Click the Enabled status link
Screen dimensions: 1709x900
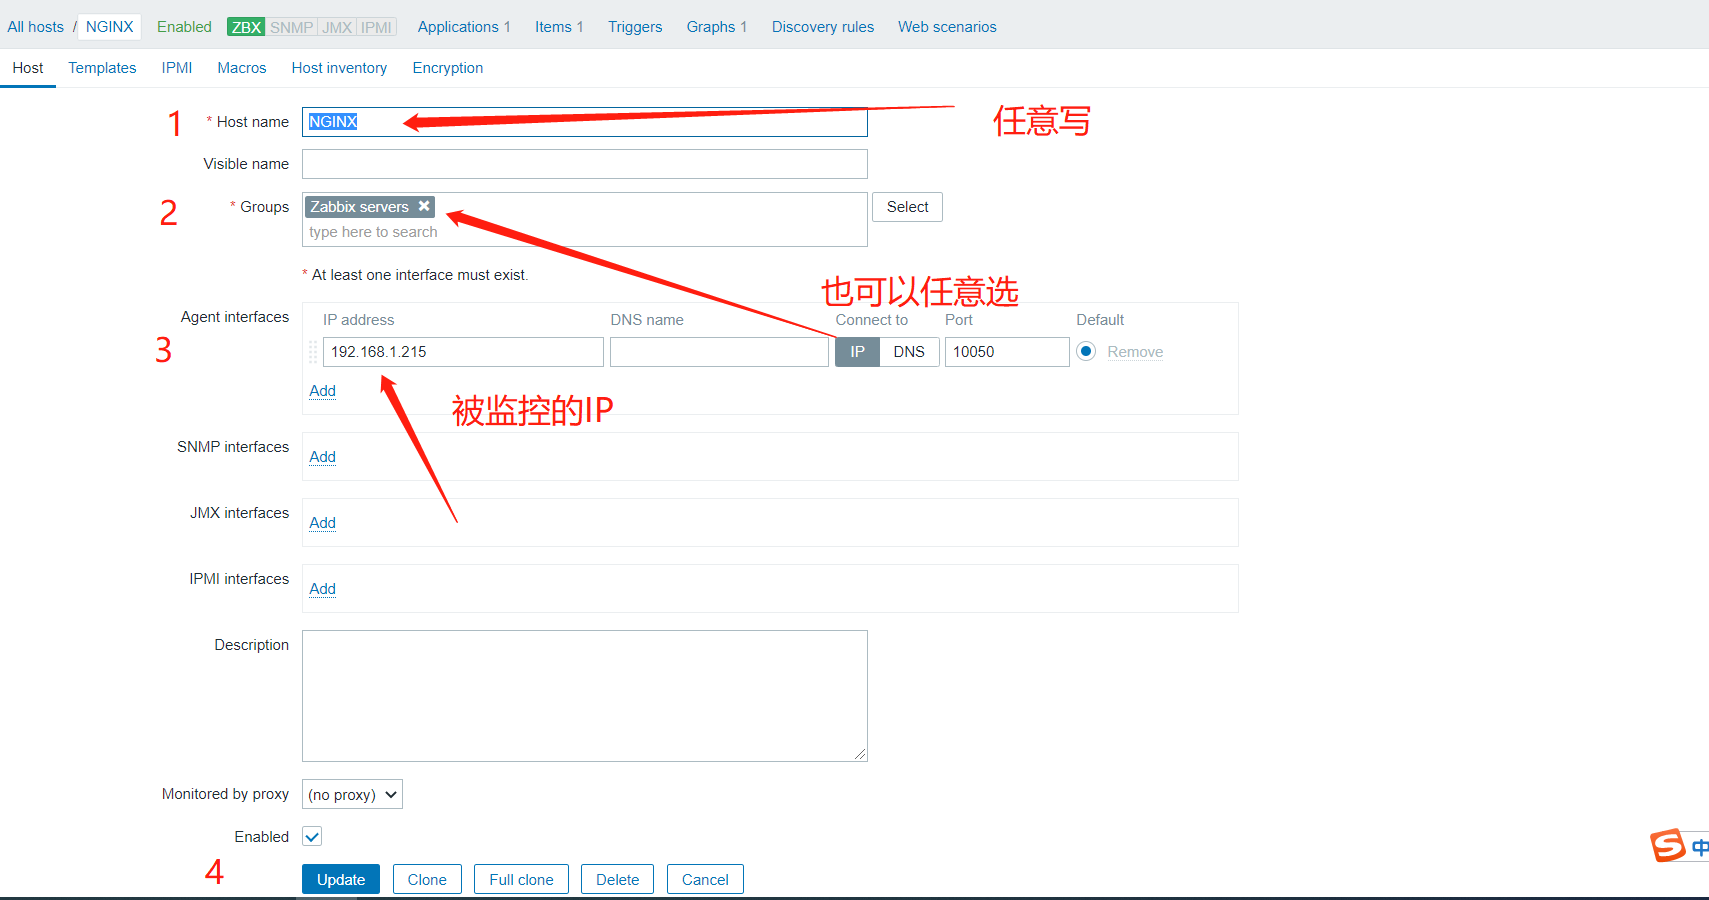(x=184, y=27)
